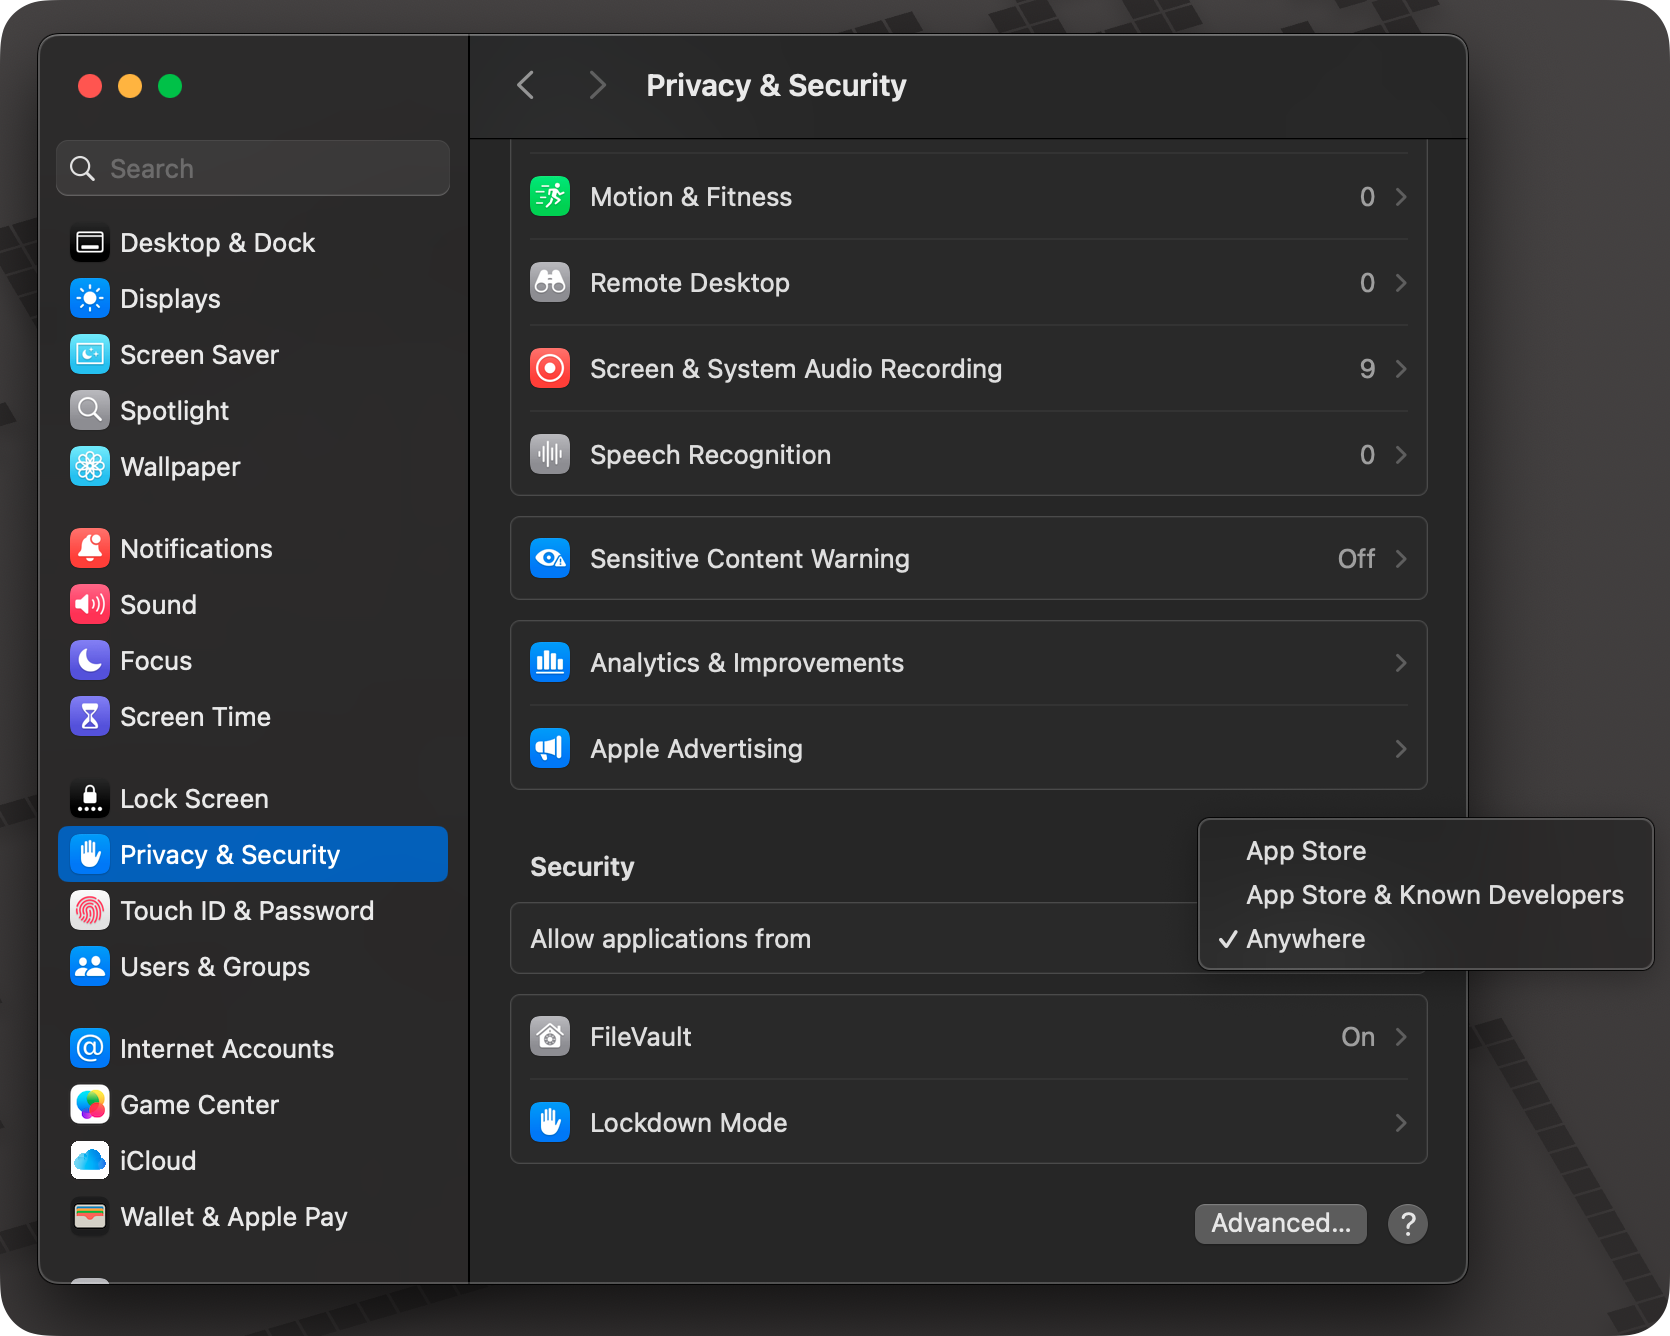
Task: Click the Analytics & Improvements chart icon
Action: pyautogui.click(x=550, y=663)
